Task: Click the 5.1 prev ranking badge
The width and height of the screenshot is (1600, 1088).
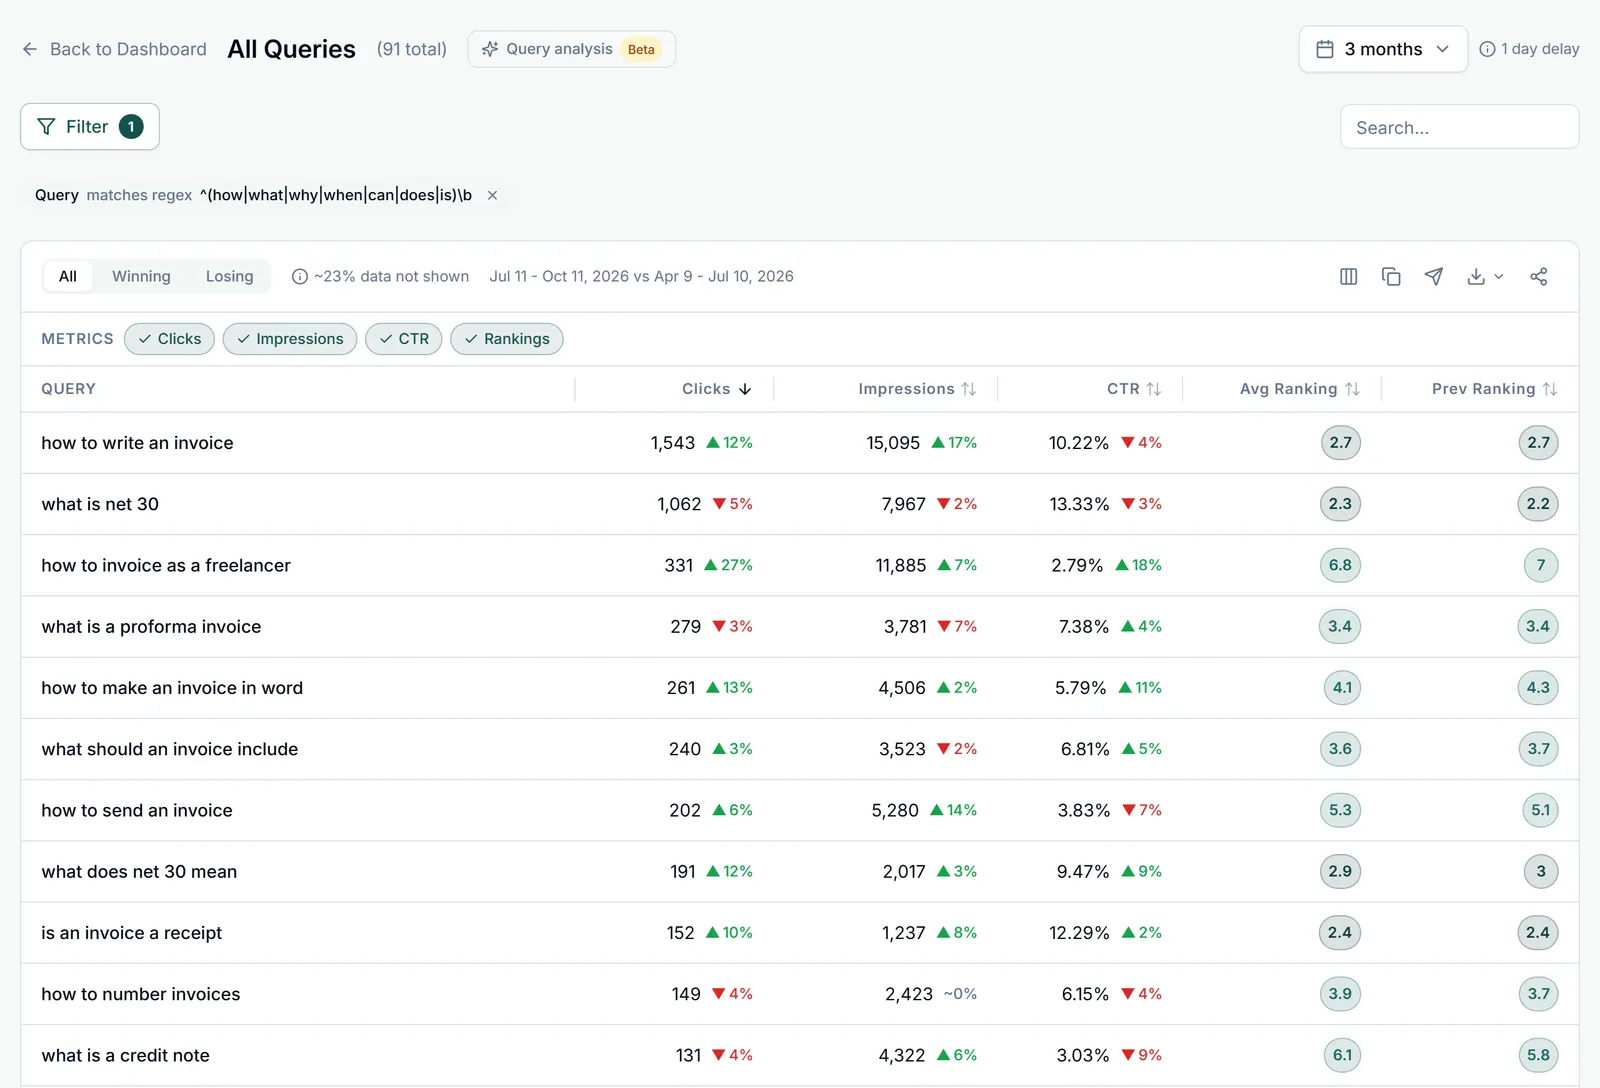Action: coord(1540,810)
